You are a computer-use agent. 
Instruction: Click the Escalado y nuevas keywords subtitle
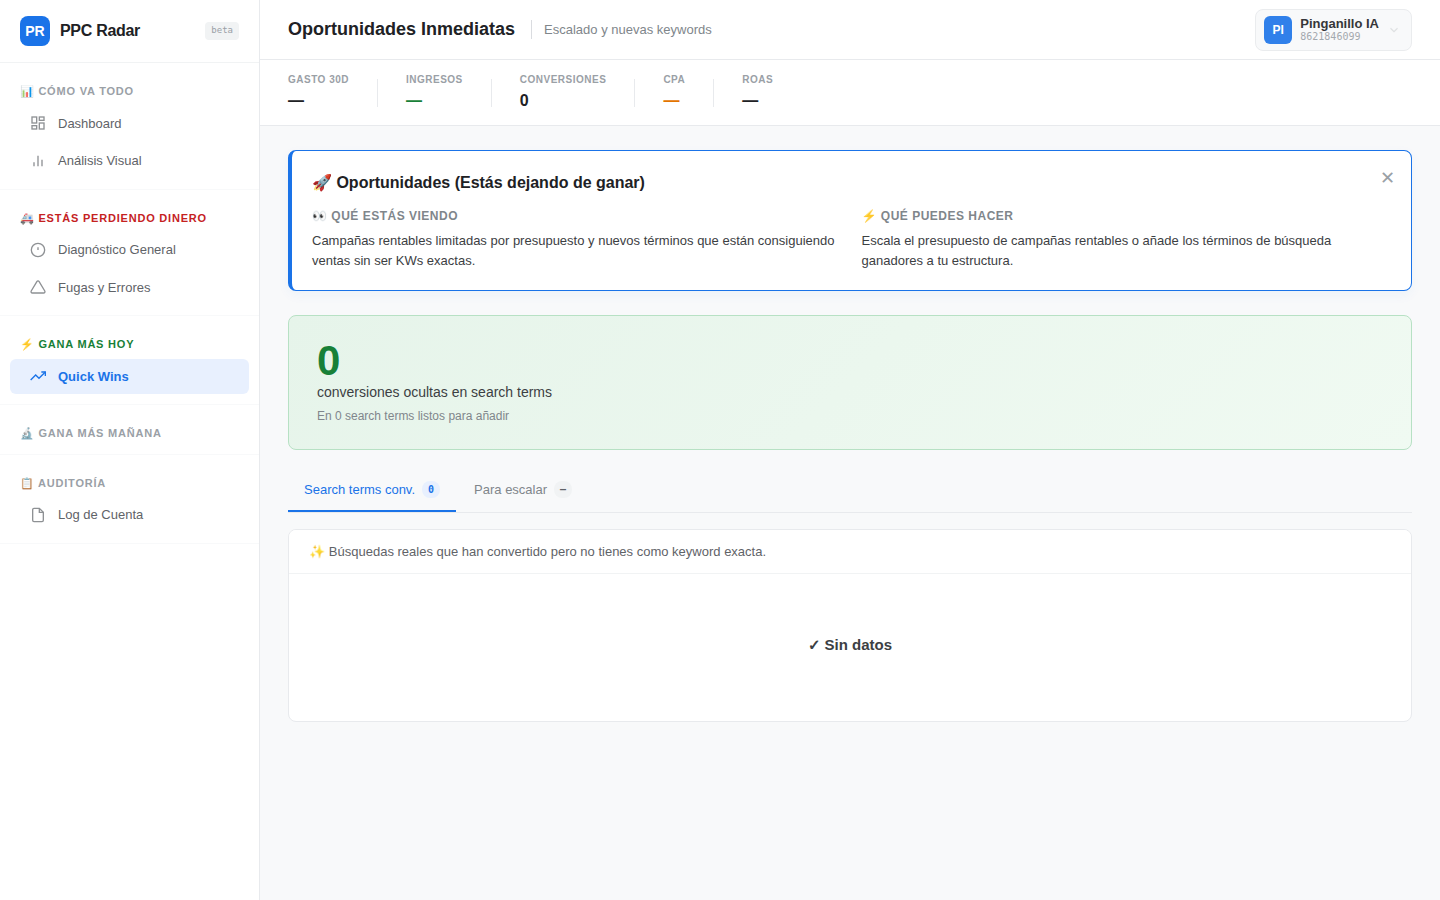628,30
